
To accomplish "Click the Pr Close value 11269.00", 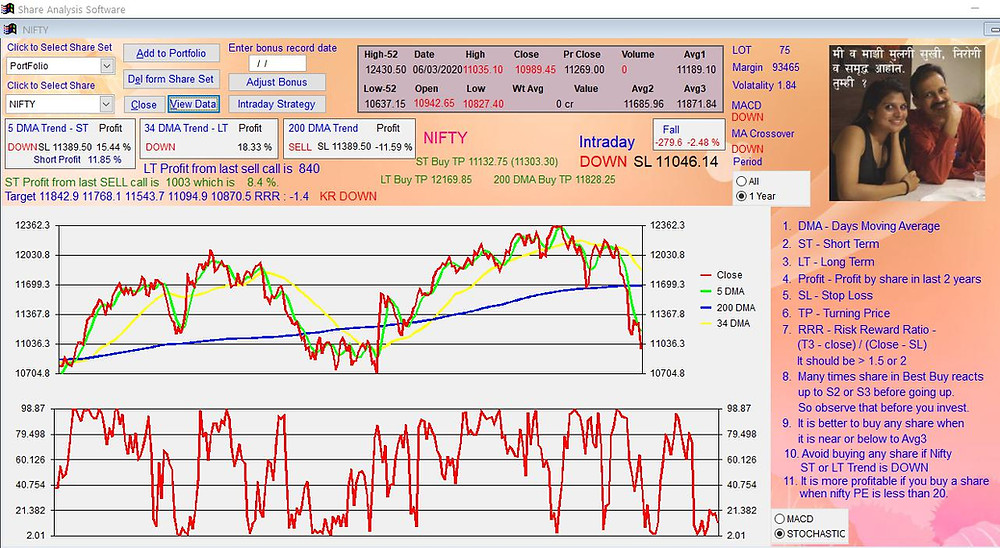I will tap(584, 70).
